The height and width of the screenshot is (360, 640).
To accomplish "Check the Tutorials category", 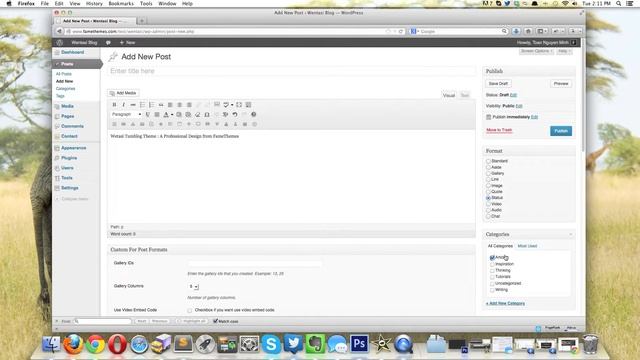I will click(x=492, y=277).
